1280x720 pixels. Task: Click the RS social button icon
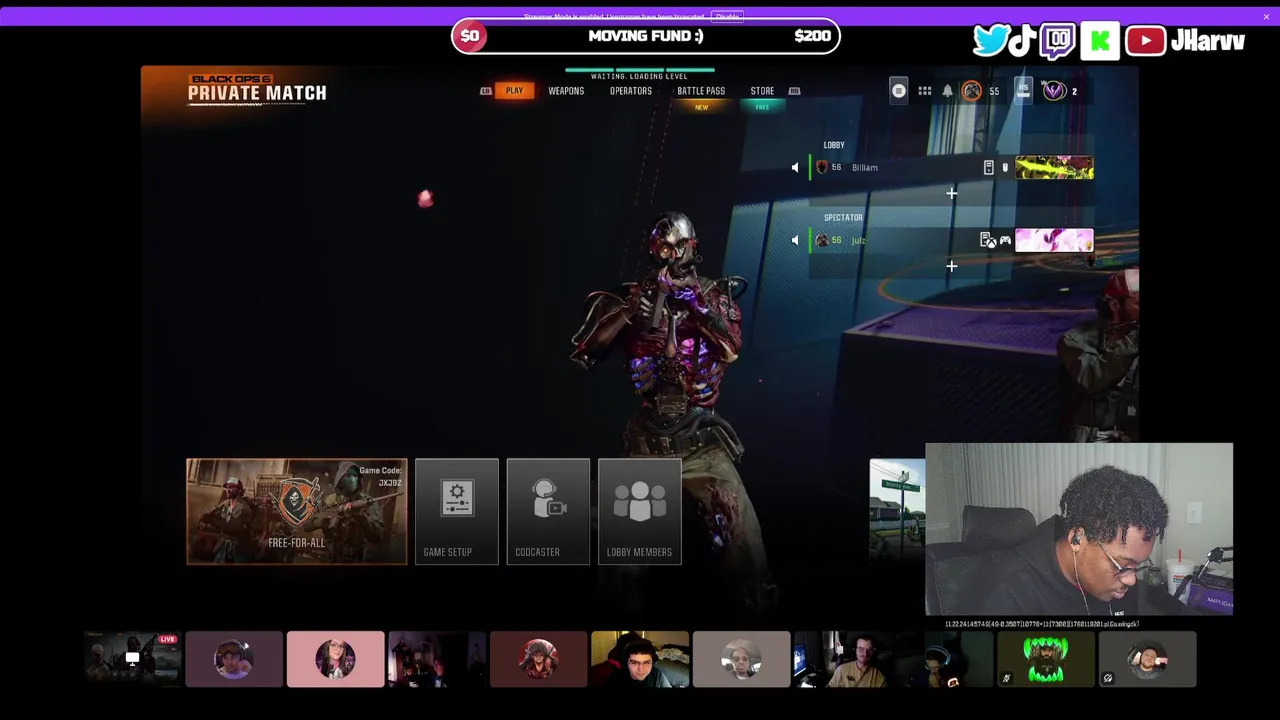[1023, 90]
